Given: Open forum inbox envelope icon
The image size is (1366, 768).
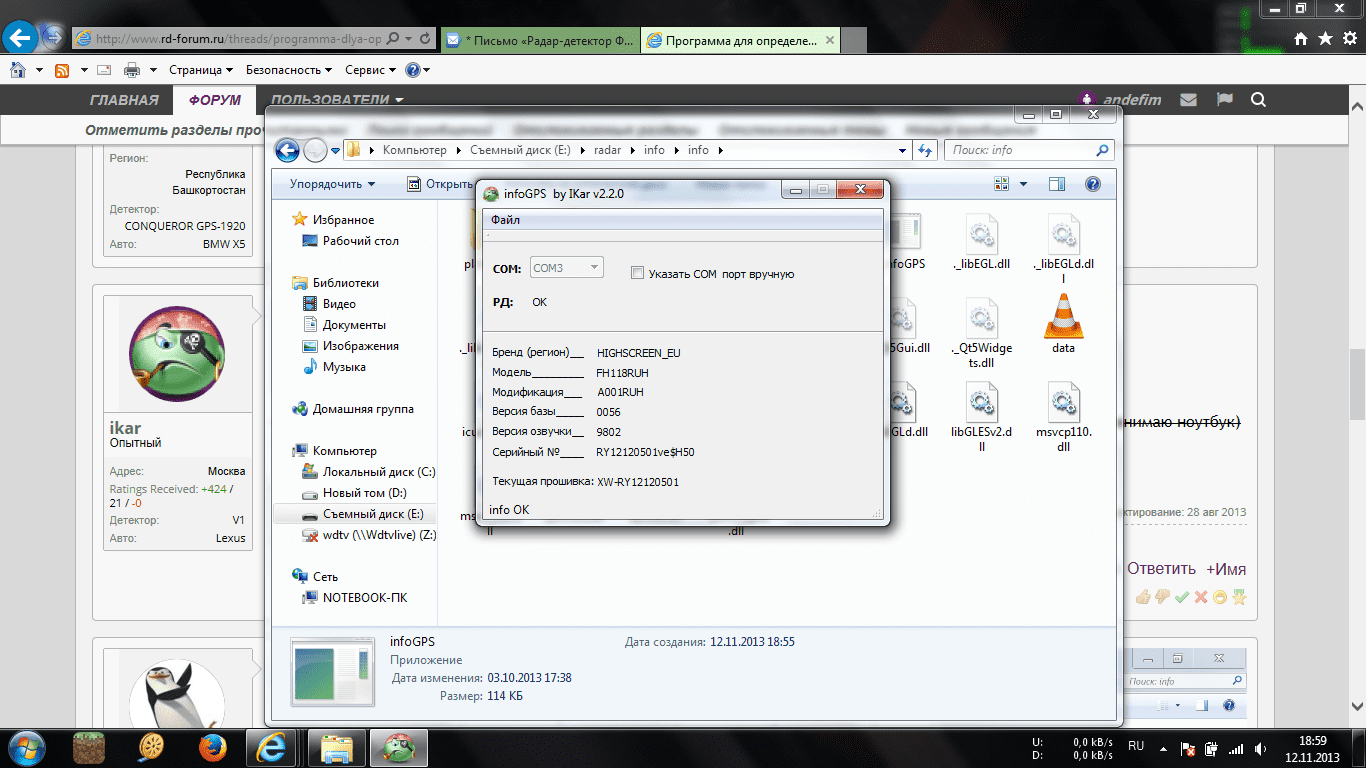Looking at the screenshot, I should coord(1188,100).
